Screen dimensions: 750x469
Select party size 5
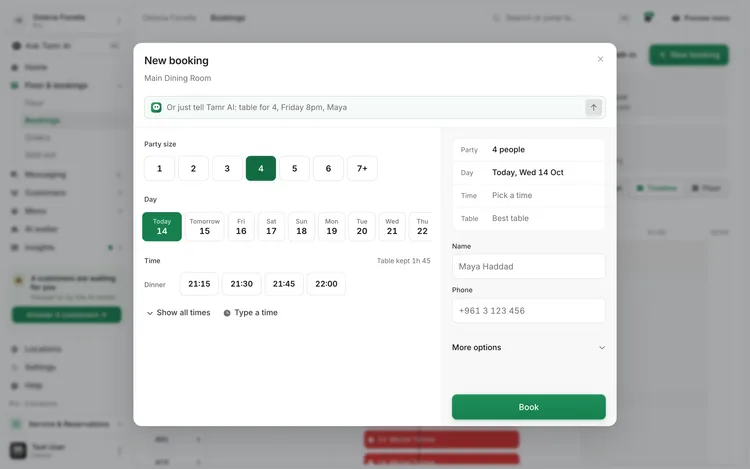click(295, 168)
